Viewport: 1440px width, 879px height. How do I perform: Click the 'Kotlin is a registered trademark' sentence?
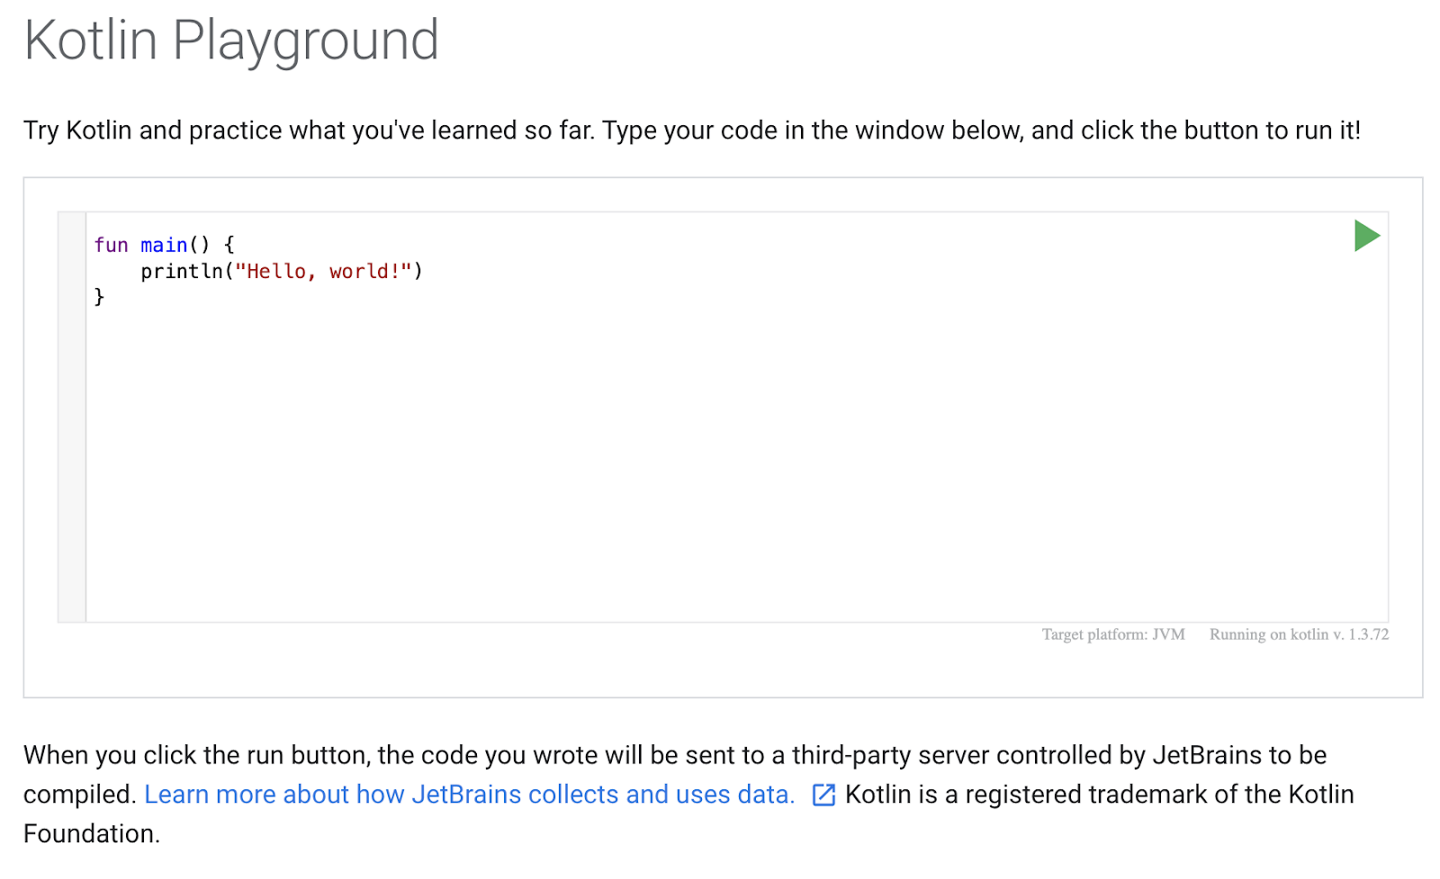(1099, 794)
